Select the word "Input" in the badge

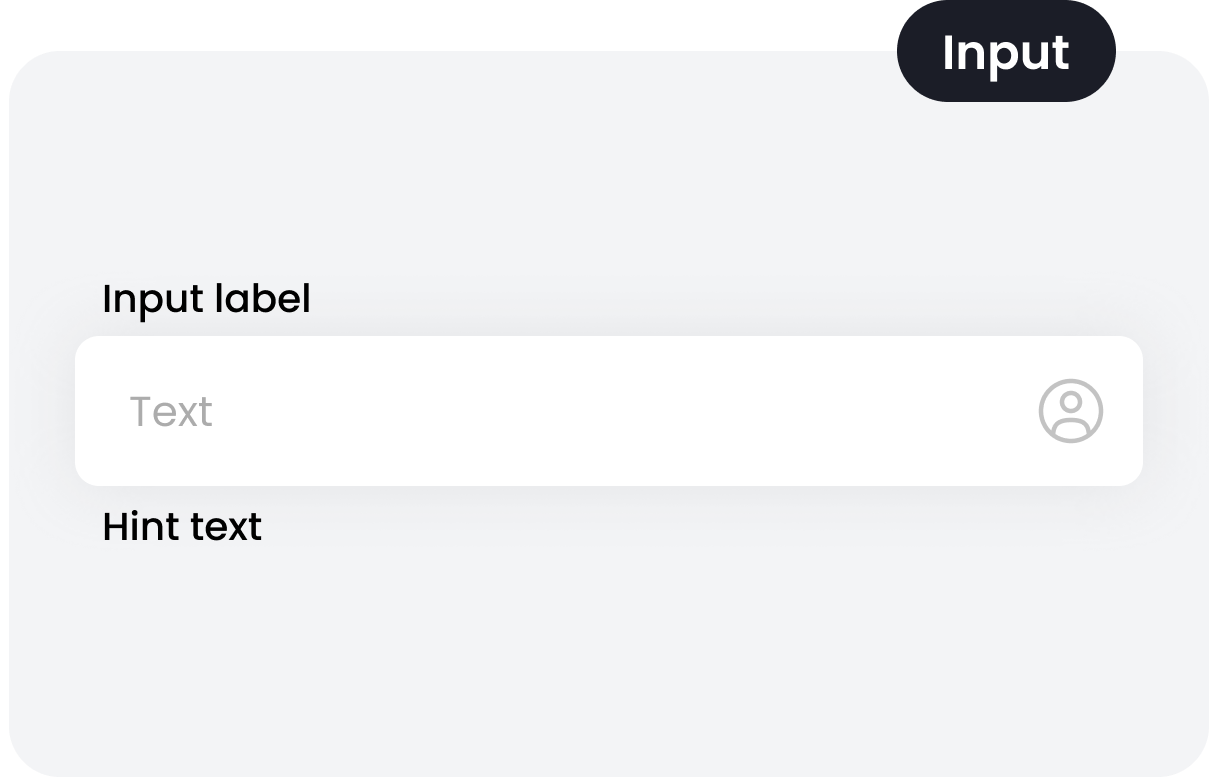click(x=1005, y=52)
